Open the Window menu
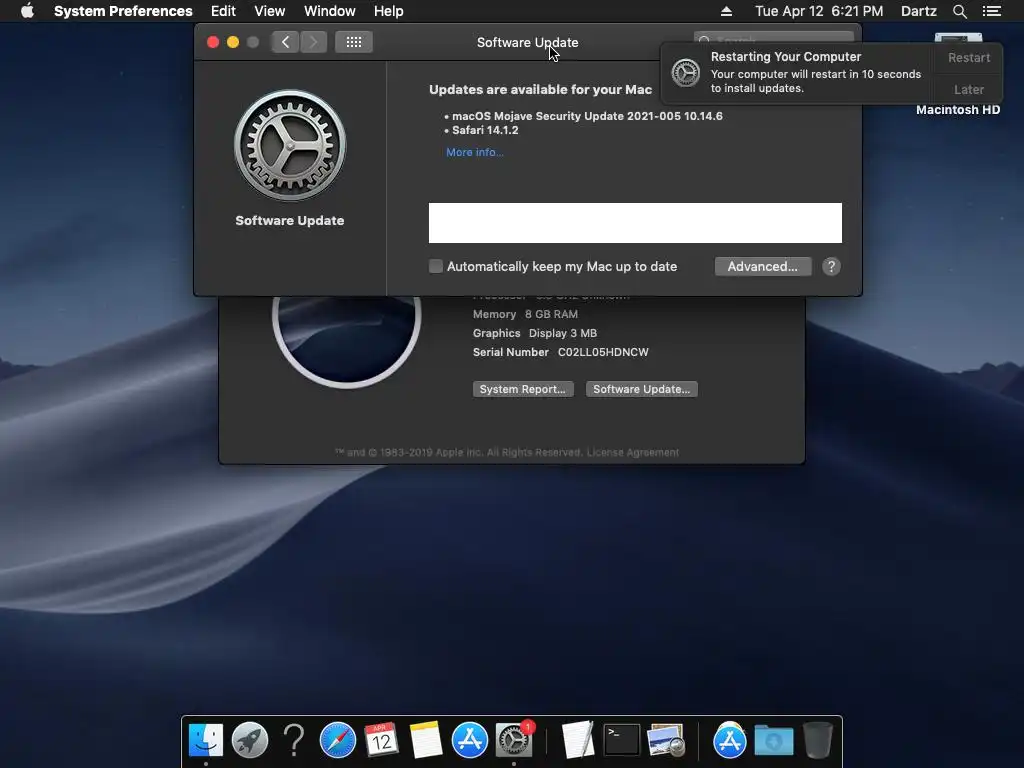 (x=330, y=11)
